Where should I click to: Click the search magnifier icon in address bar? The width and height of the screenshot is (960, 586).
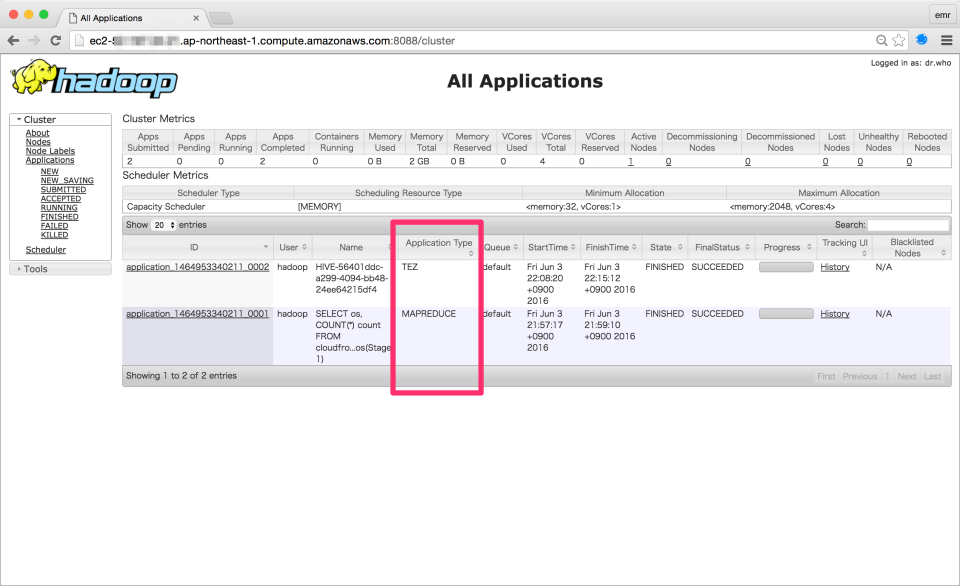click(x=881, y=40)
